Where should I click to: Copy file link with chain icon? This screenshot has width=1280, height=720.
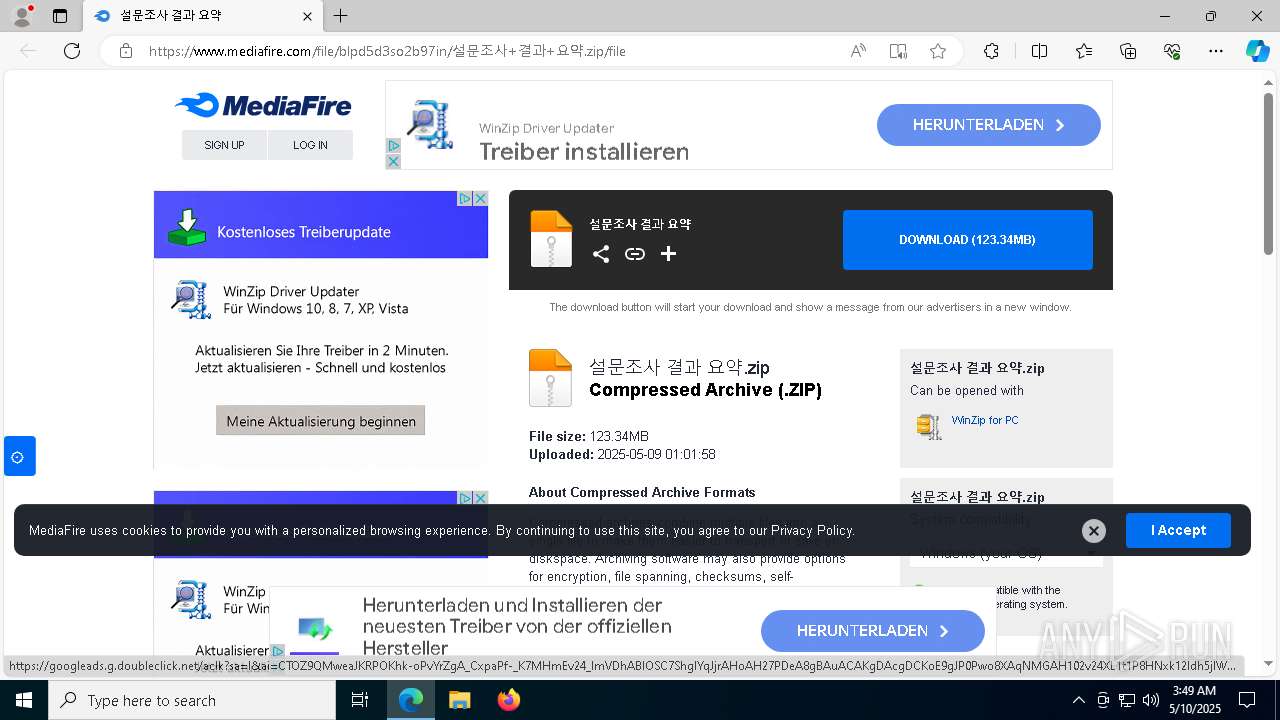click(635, 254)
